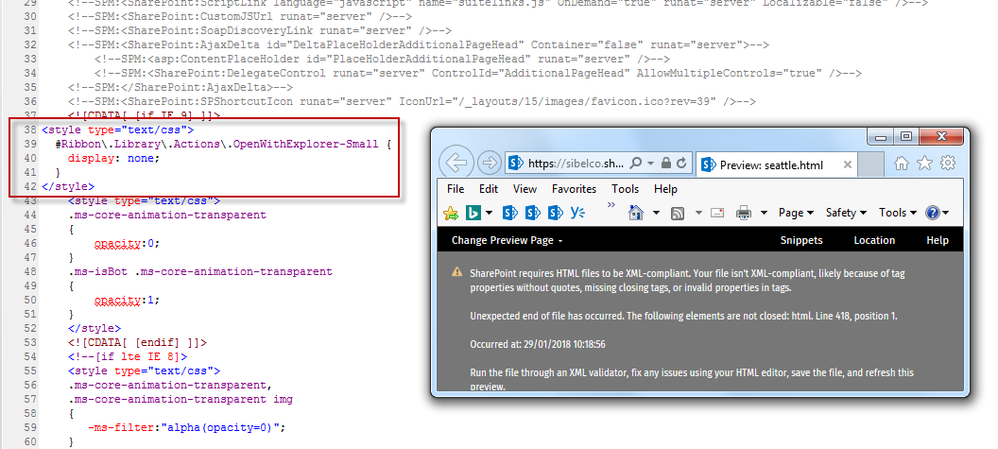Open the command bar Tools dropdown
998x449 pixels.
[x=898, y=213]
